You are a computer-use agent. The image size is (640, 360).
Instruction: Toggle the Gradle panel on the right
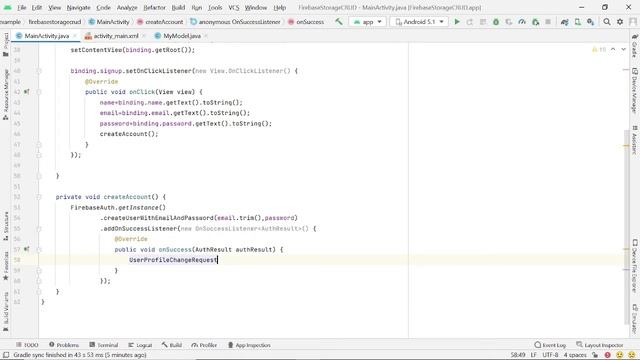point(634,45)
